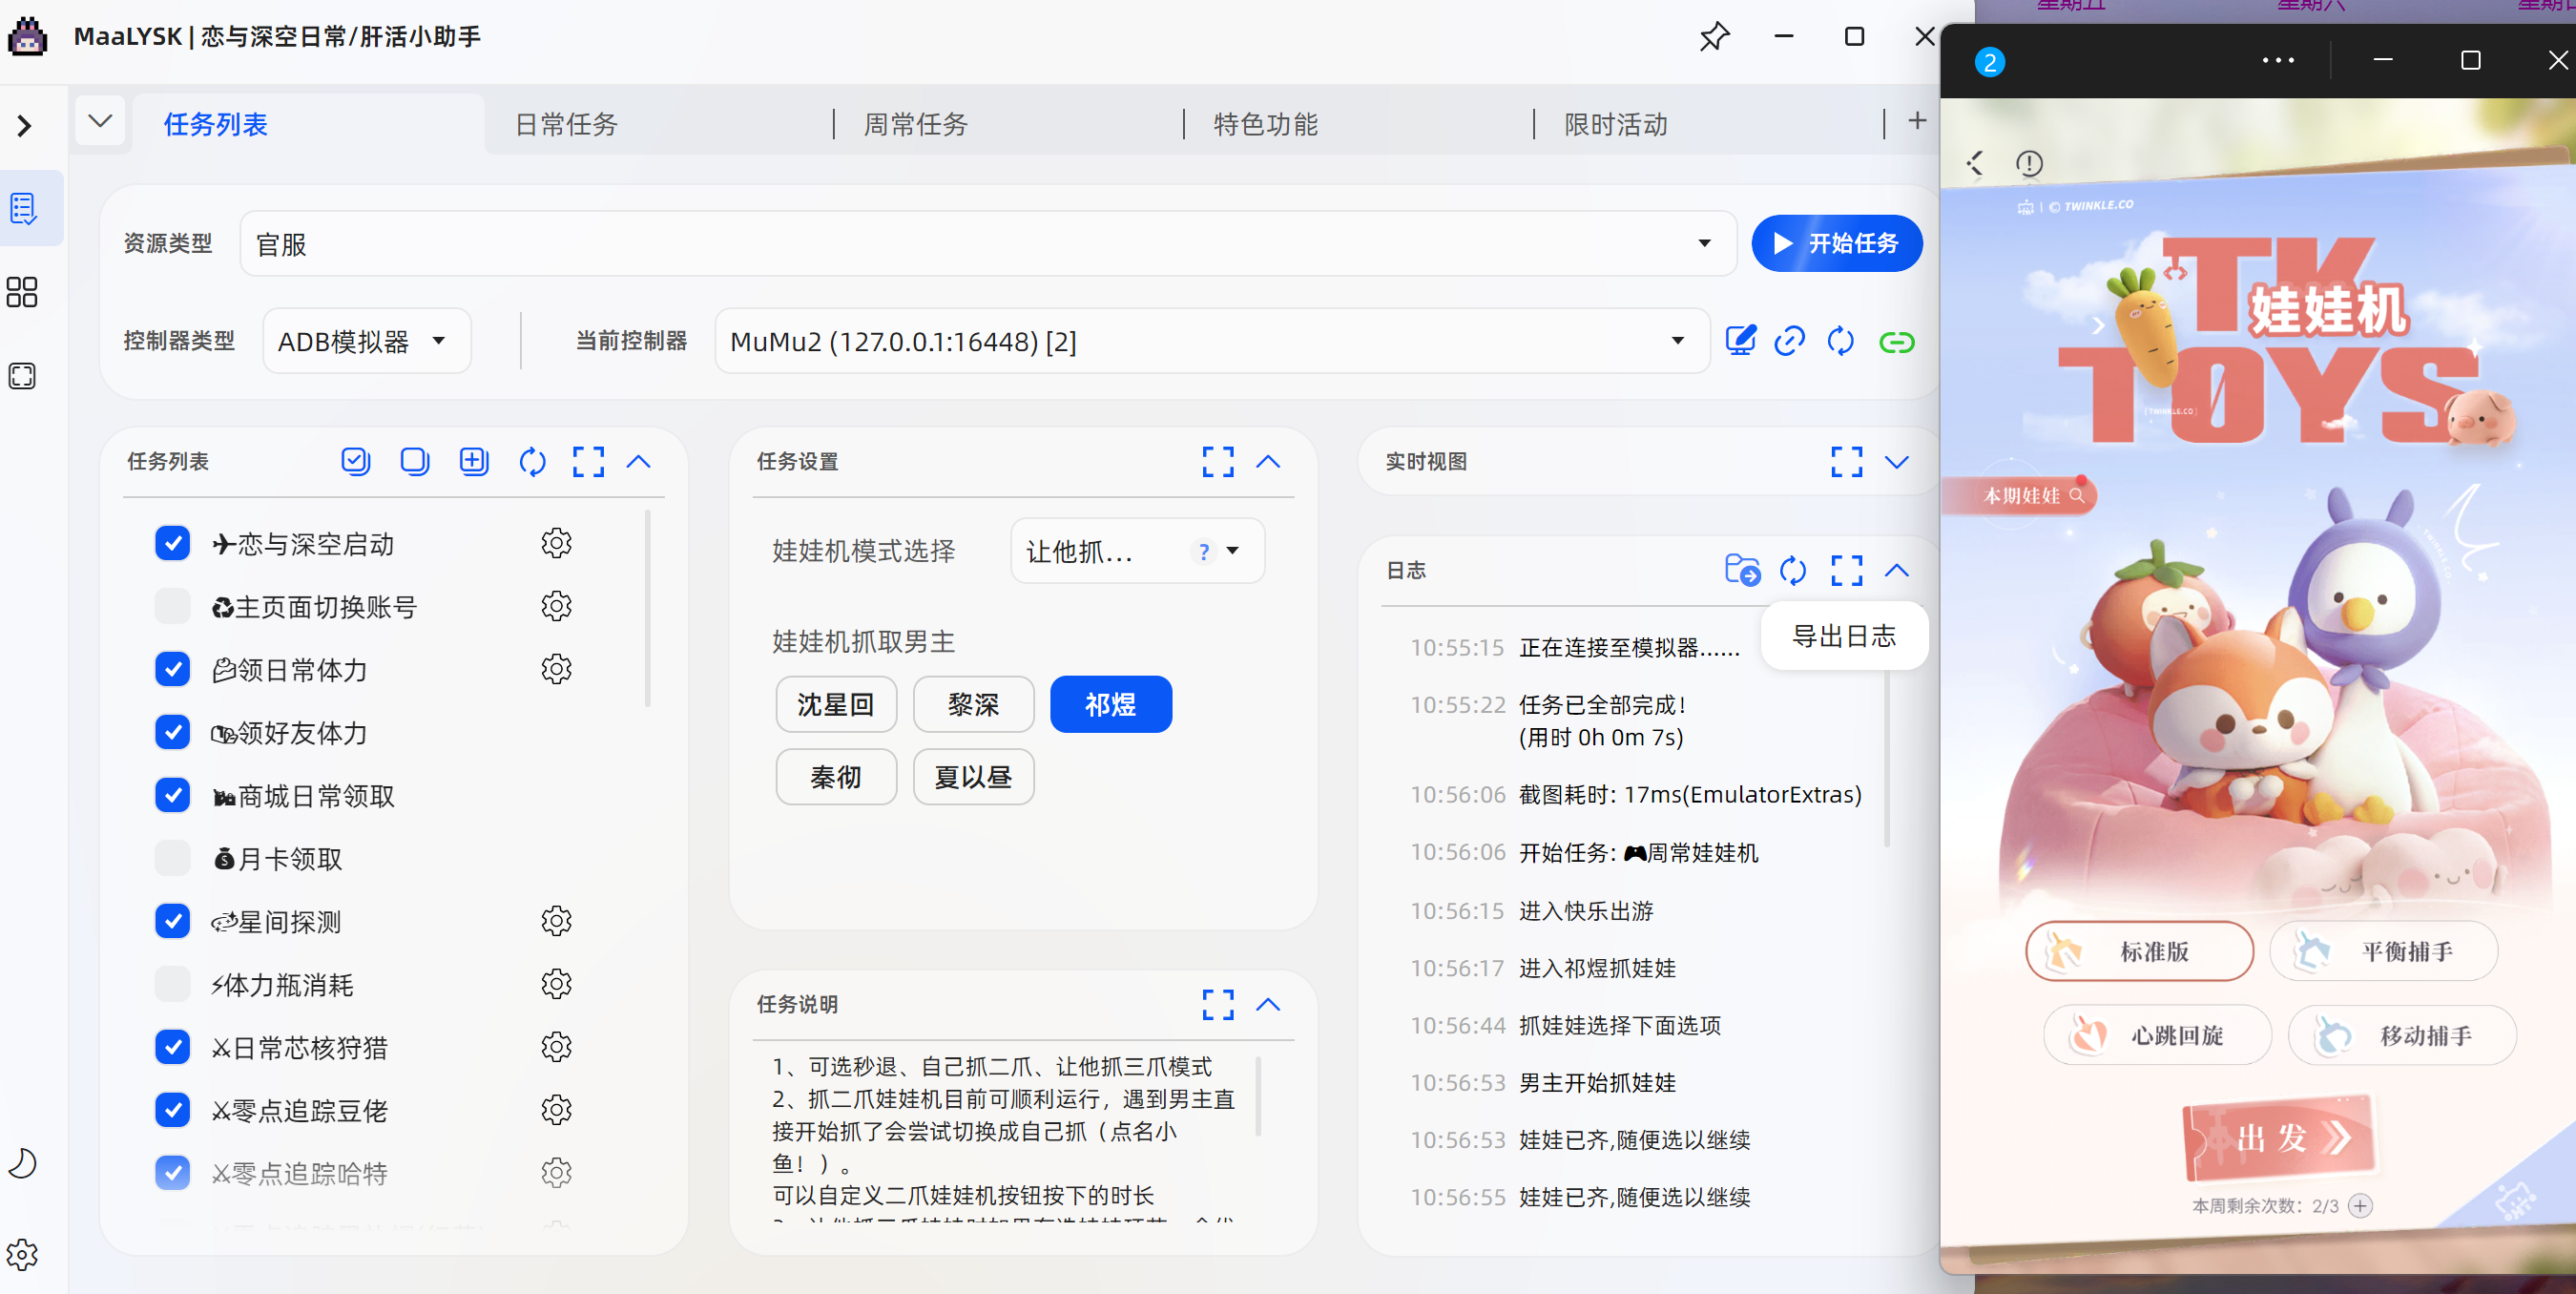Viewport: 2576px width, 1294px height.
Task: Go back arrow in emulator window
Action: point(1975,163)
